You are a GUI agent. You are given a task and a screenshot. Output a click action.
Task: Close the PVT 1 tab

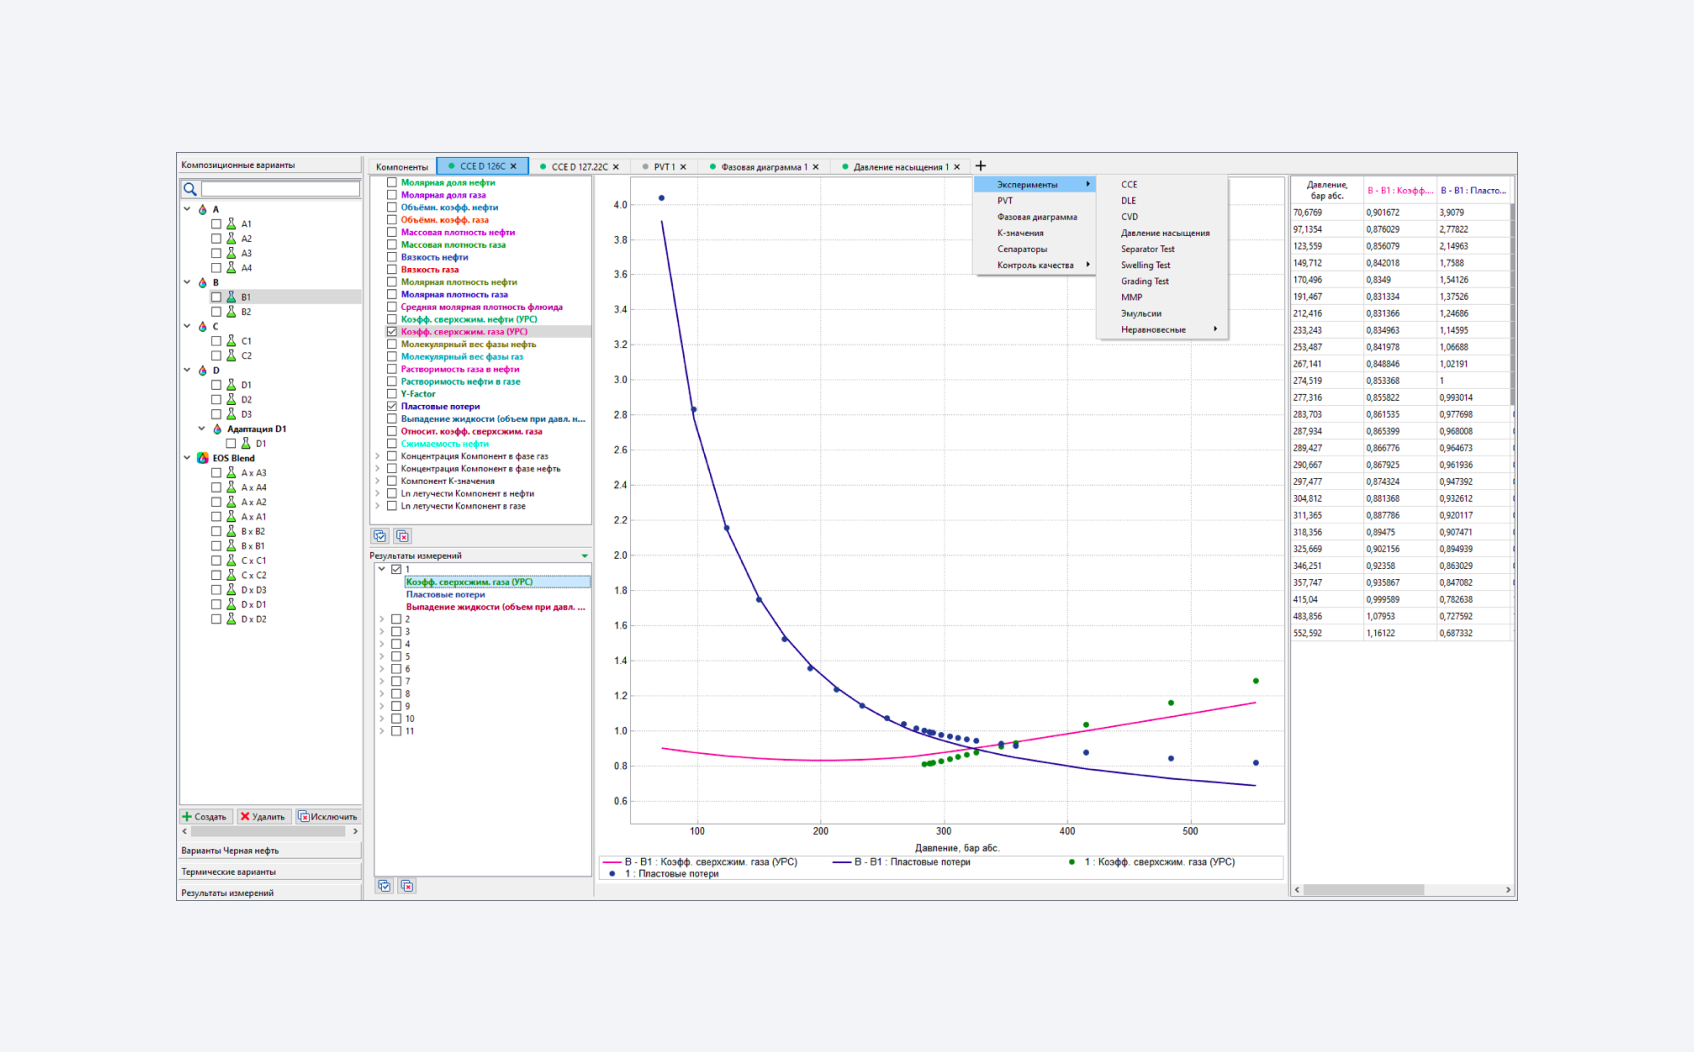[x=684, y=167]
